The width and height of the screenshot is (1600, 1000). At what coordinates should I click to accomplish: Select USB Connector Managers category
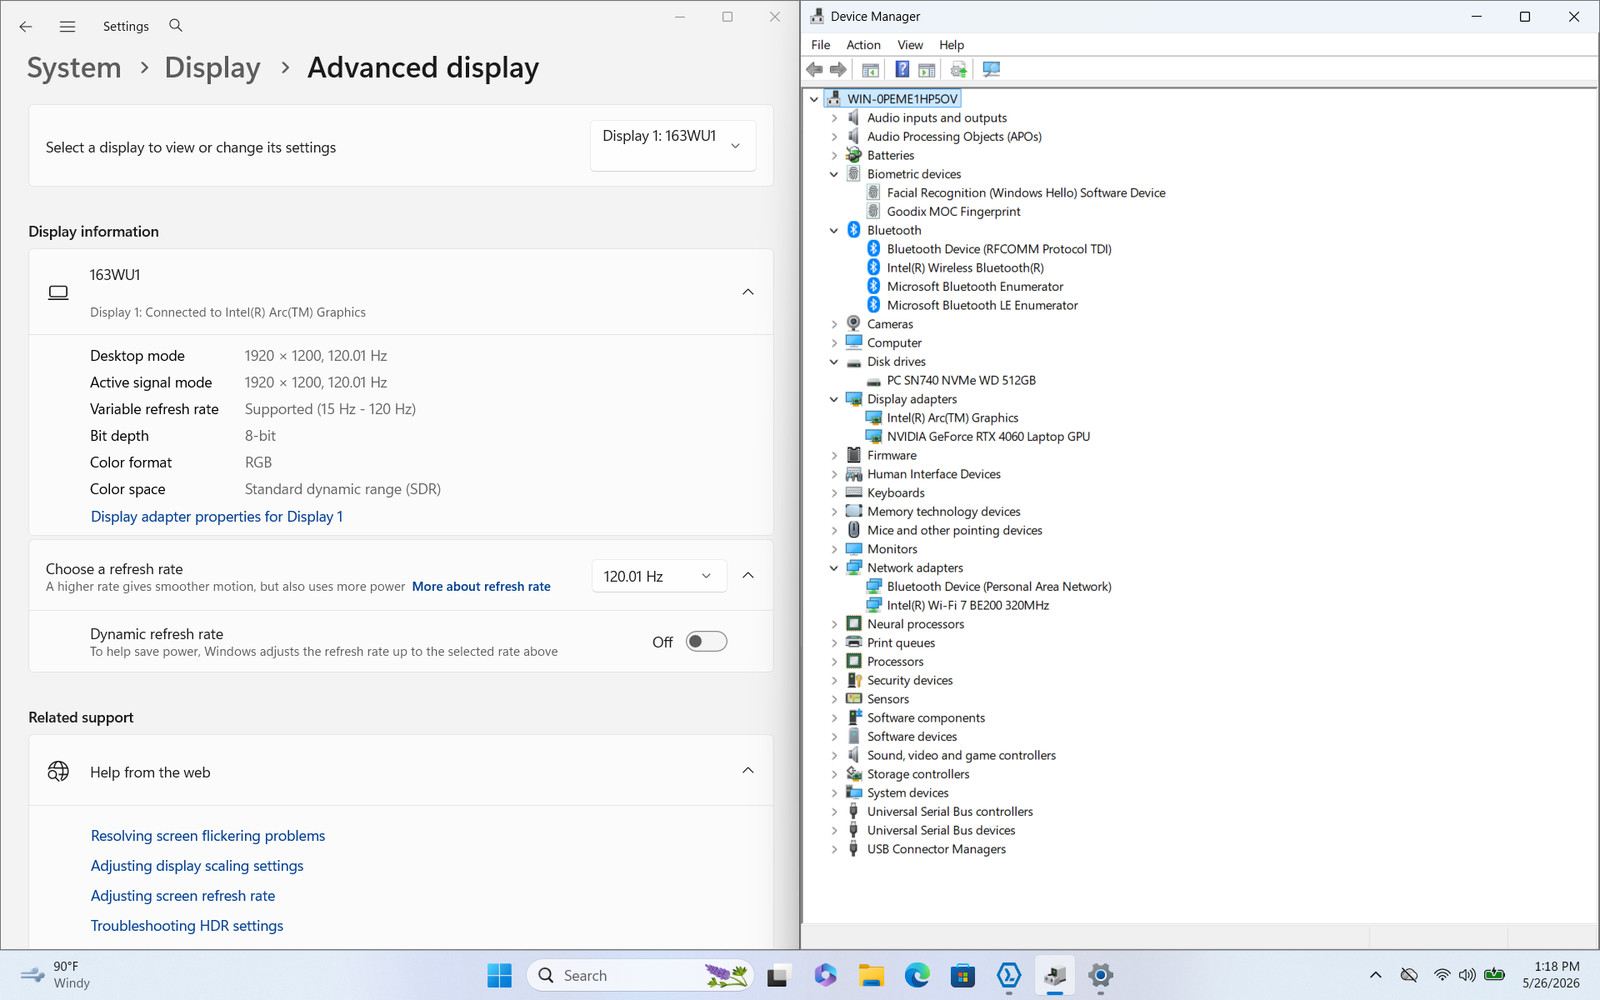click(936, 849)
